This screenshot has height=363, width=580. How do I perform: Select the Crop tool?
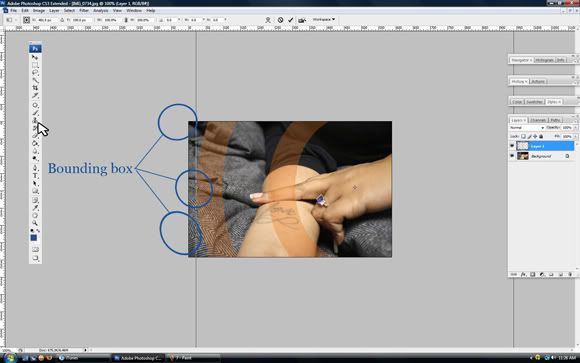[x=35, y=88]
